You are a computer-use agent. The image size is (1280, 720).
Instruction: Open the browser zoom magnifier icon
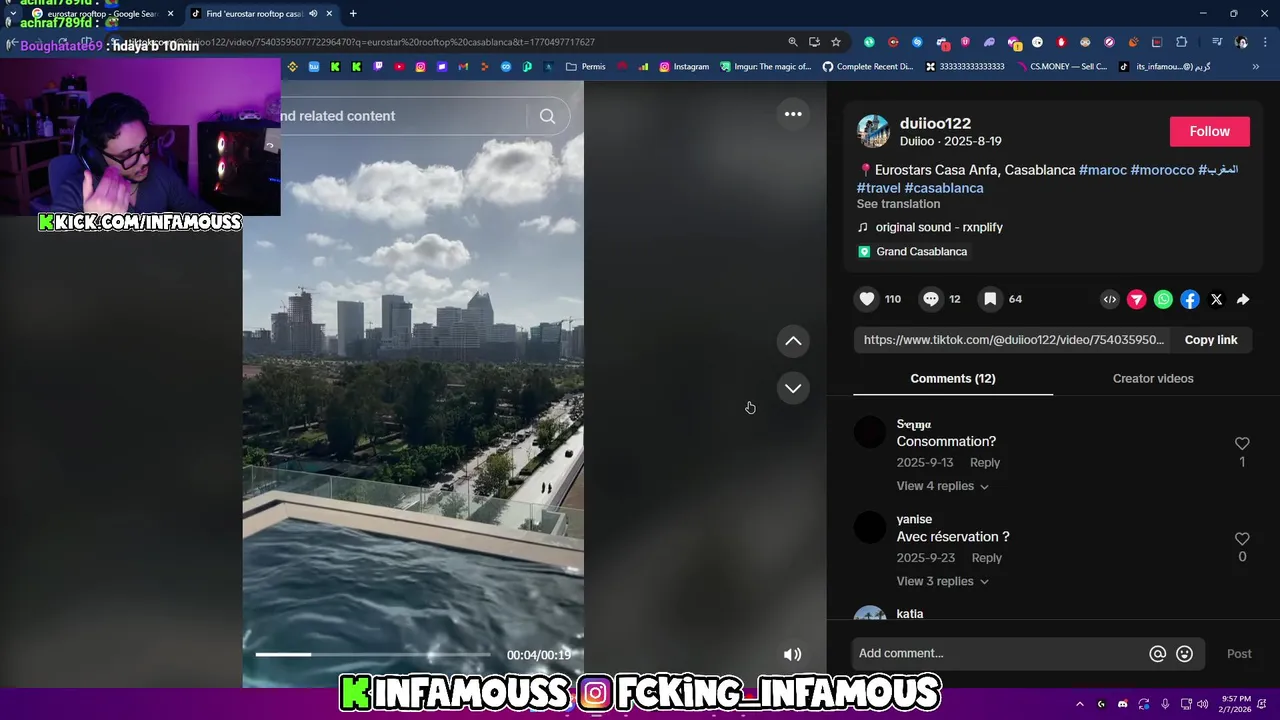(793, 42)
